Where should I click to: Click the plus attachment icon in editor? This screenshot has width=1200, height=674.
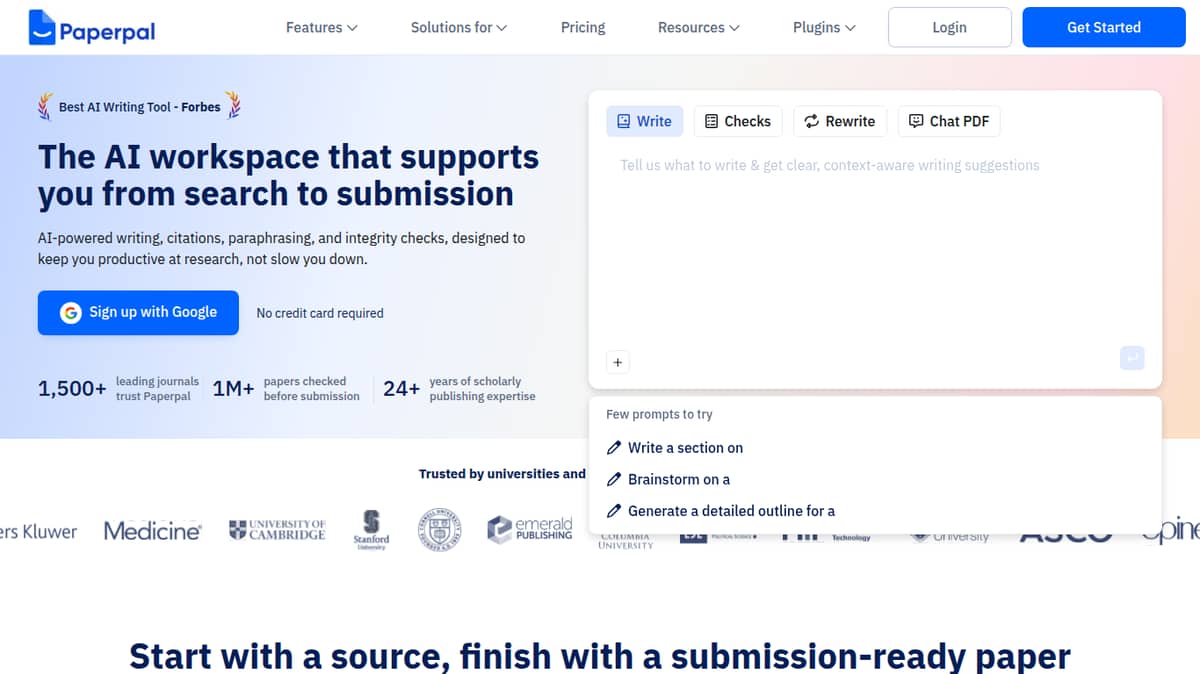[618, 362]
